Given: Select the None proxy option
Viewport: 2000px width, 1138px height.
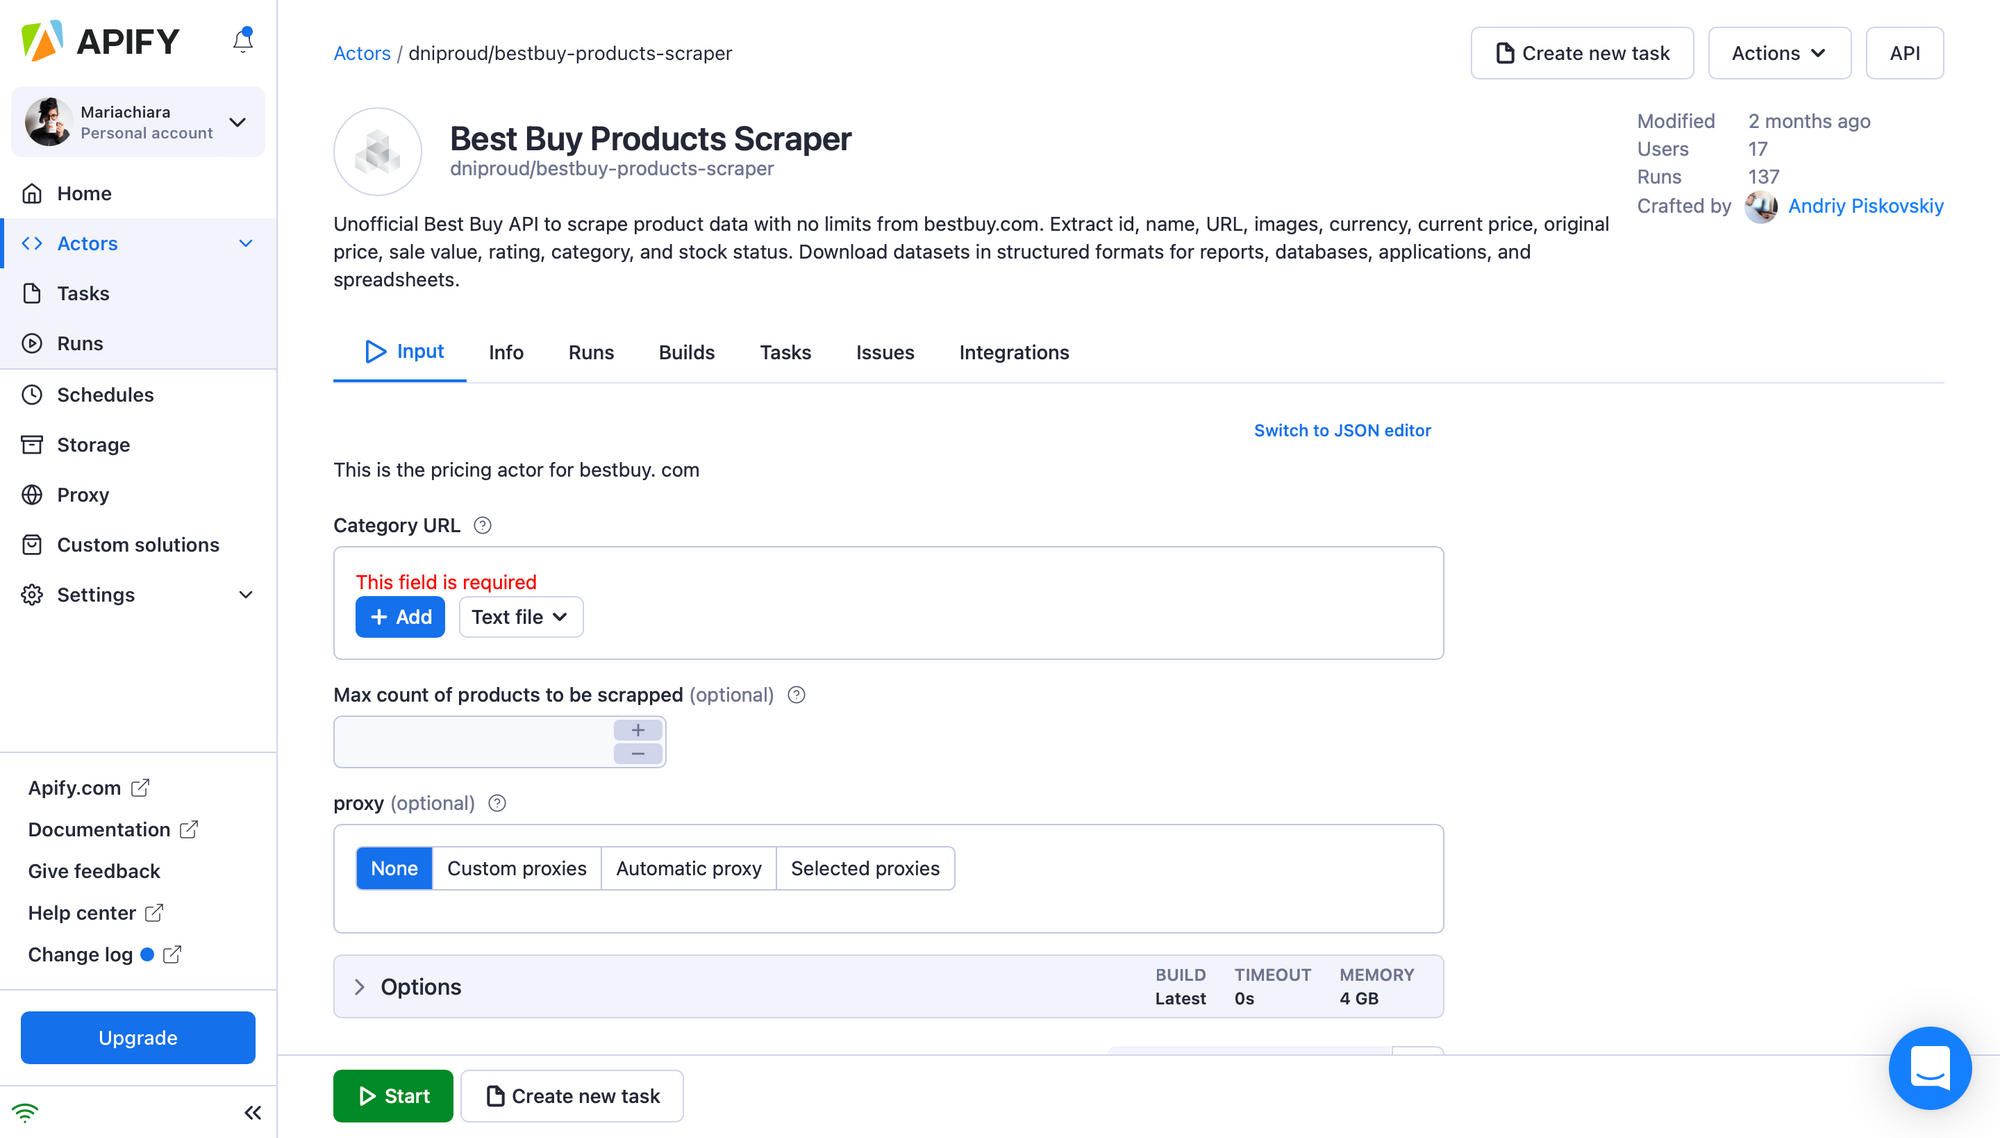Looking at the screenshot, I should click(394, 868).
